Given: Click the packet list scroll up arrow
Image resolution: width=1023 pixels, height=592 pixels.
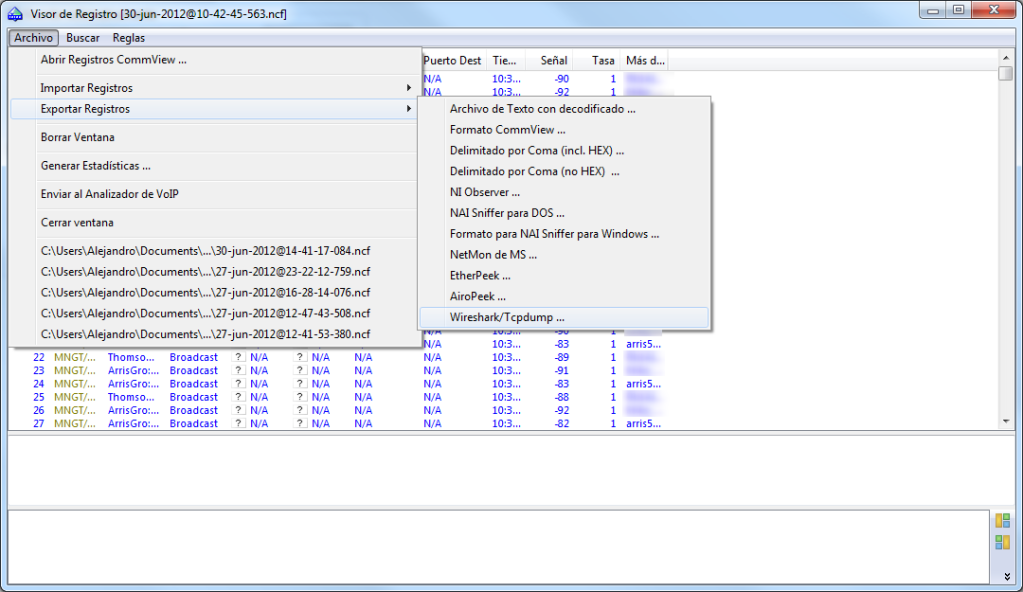Looking at the screenshot, I should [1005, 58].
